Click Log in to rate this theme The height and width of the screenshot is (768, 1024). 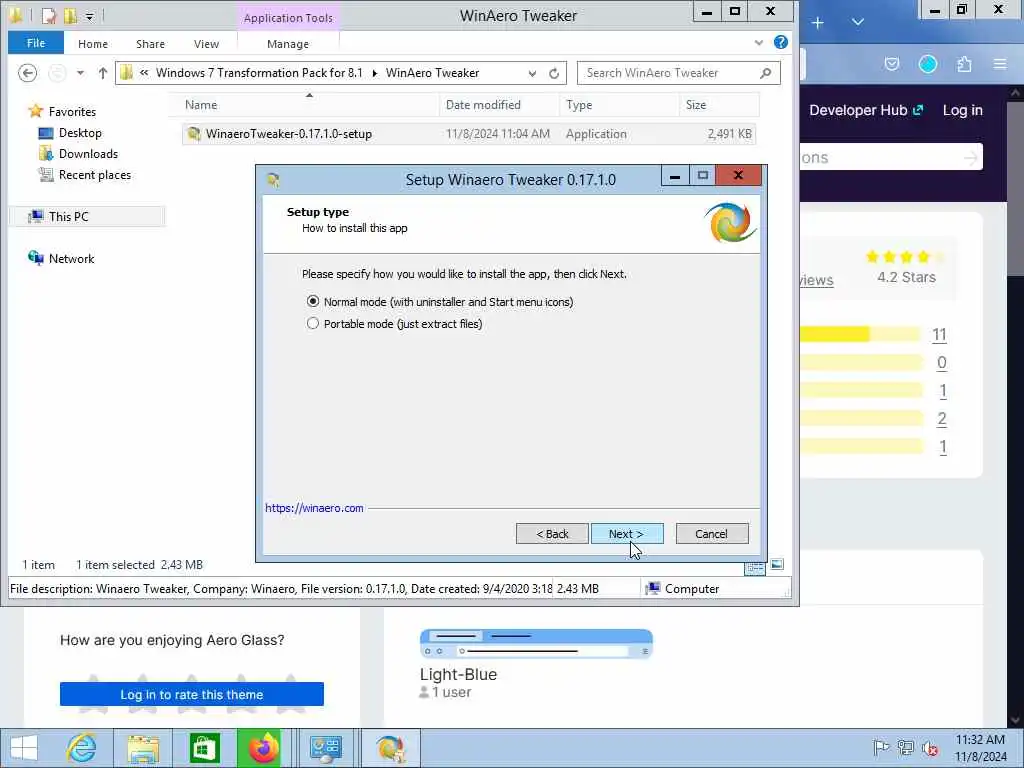192,694
